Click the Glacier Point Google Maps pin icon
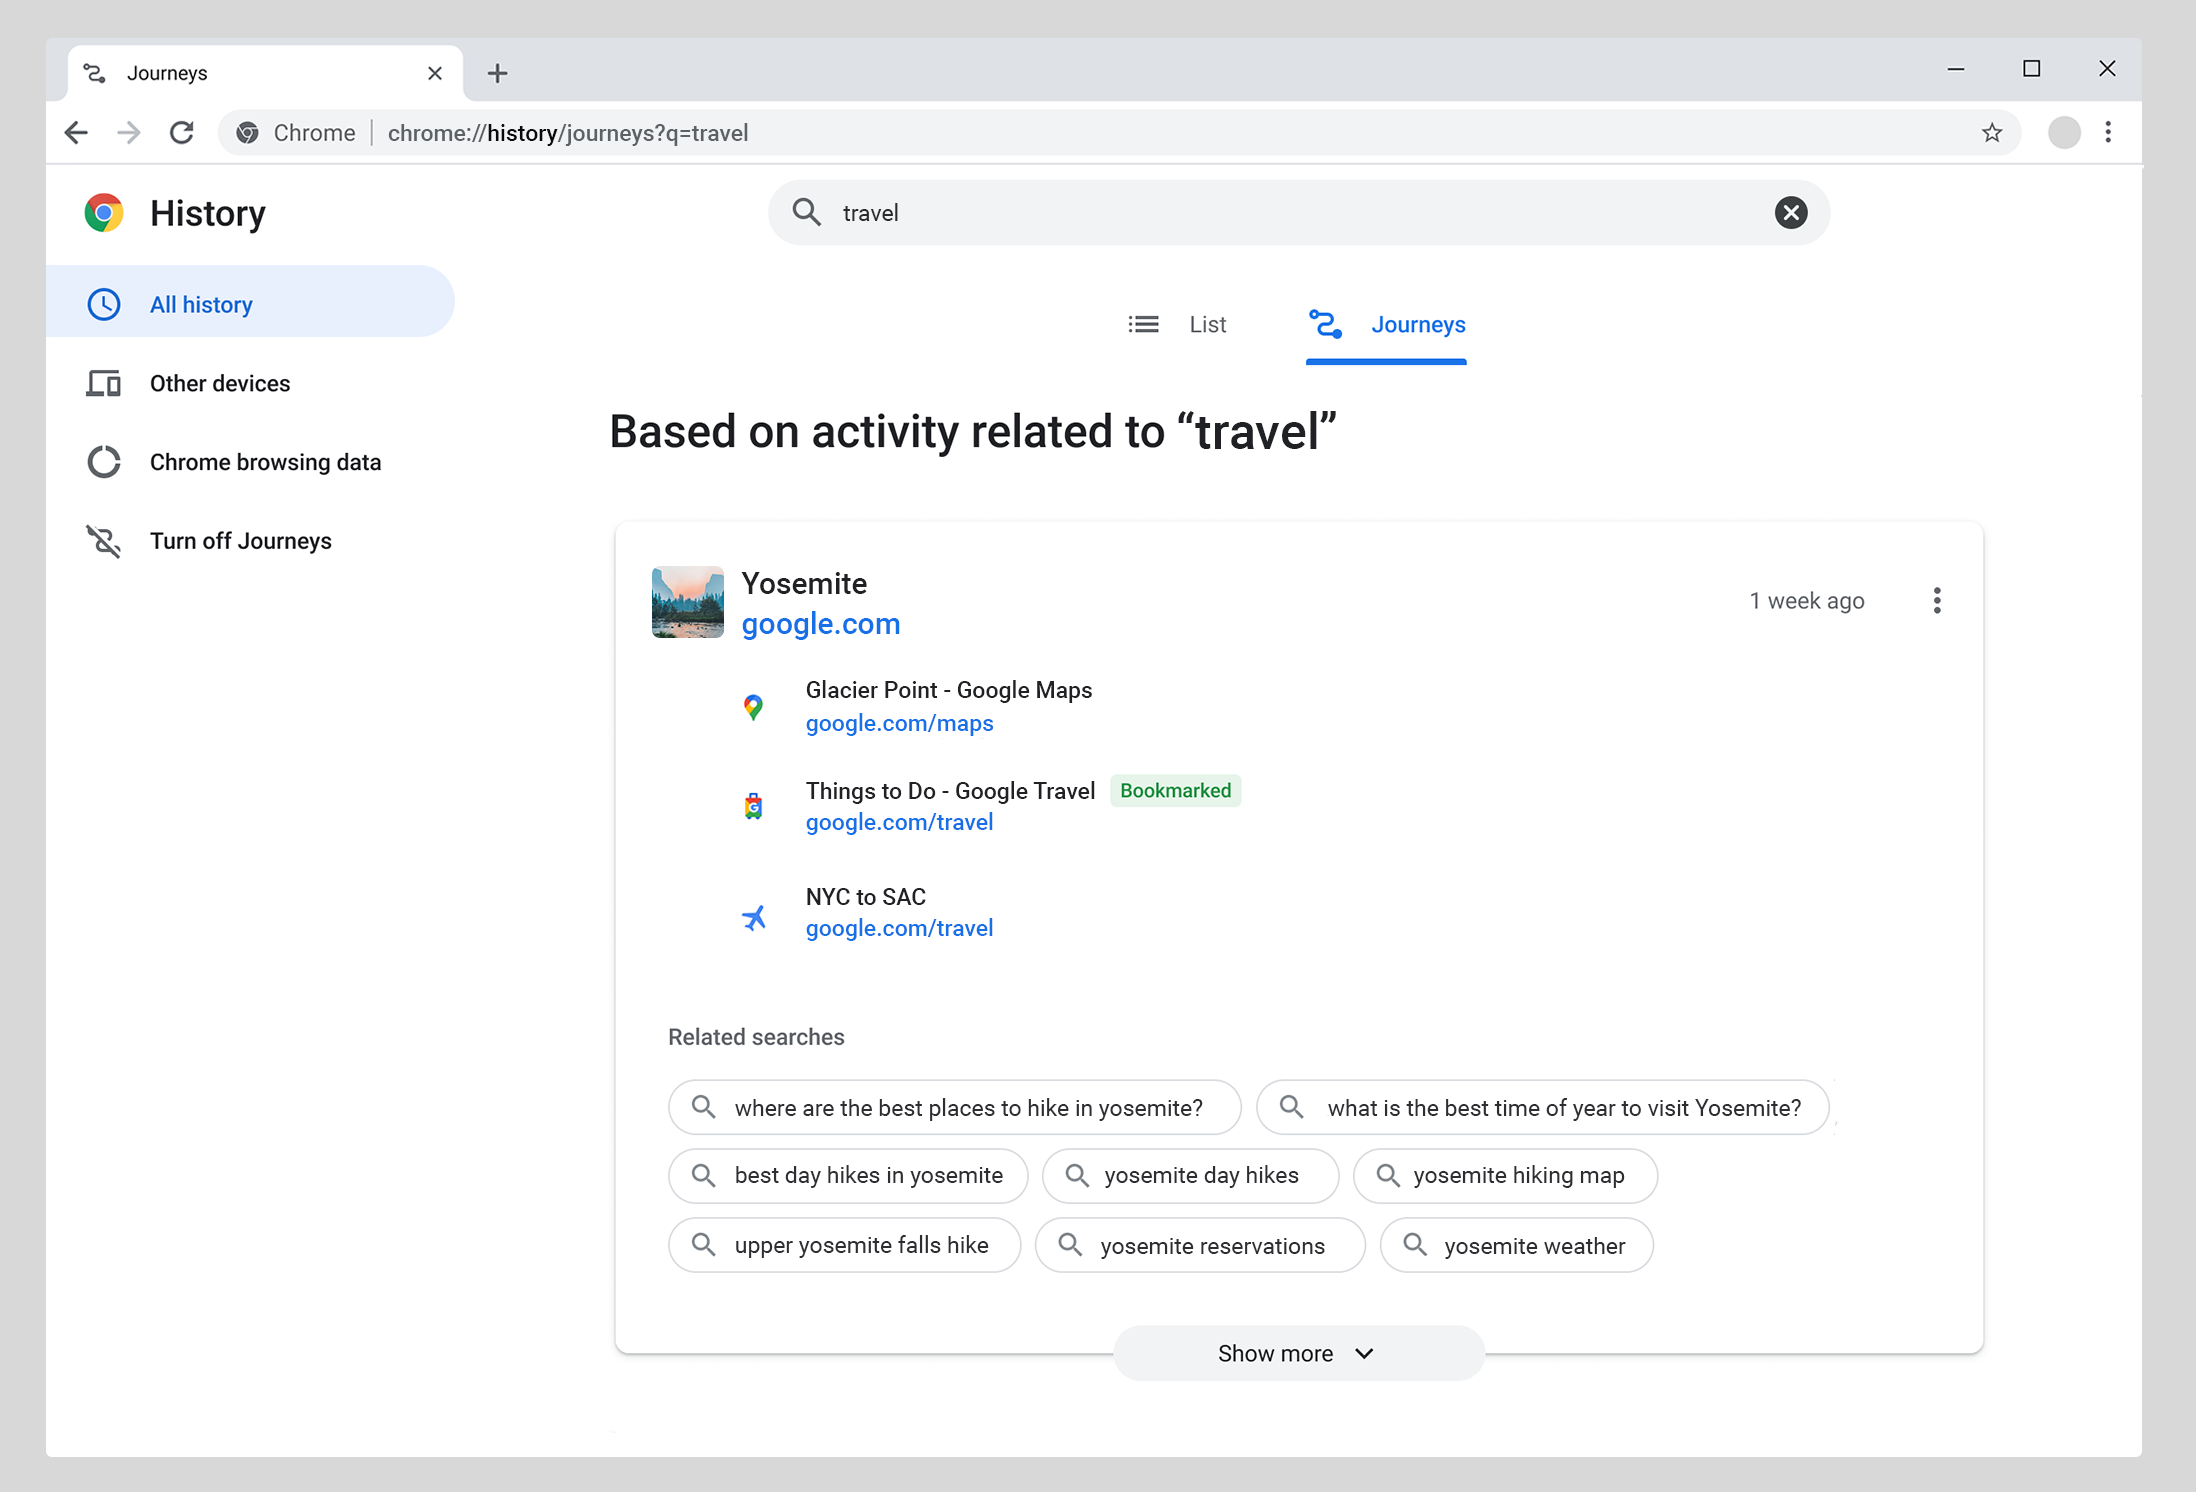 (x=753, y=707)
